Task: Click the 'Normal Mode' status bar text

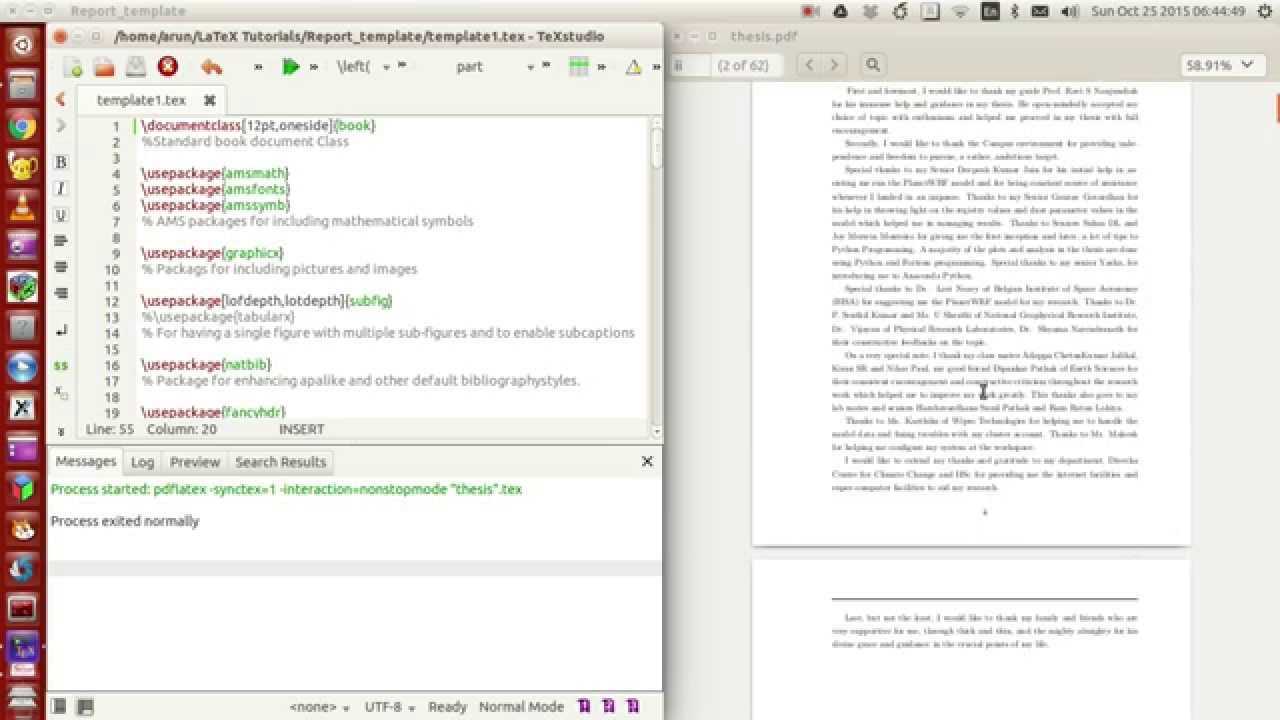Action: [521, 707]
